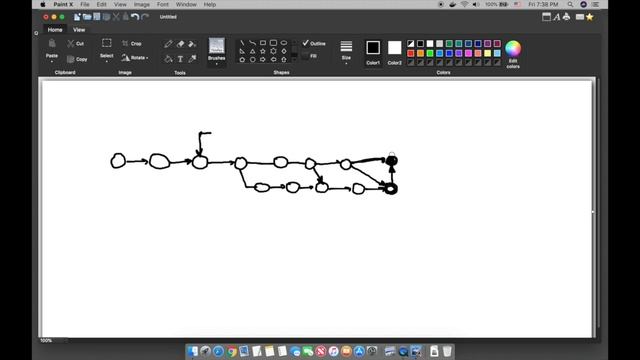Click the Spotlight search icon in menu bar
Image resolution: width=640 pixels, height=360 pixels.
coord(570,4)
